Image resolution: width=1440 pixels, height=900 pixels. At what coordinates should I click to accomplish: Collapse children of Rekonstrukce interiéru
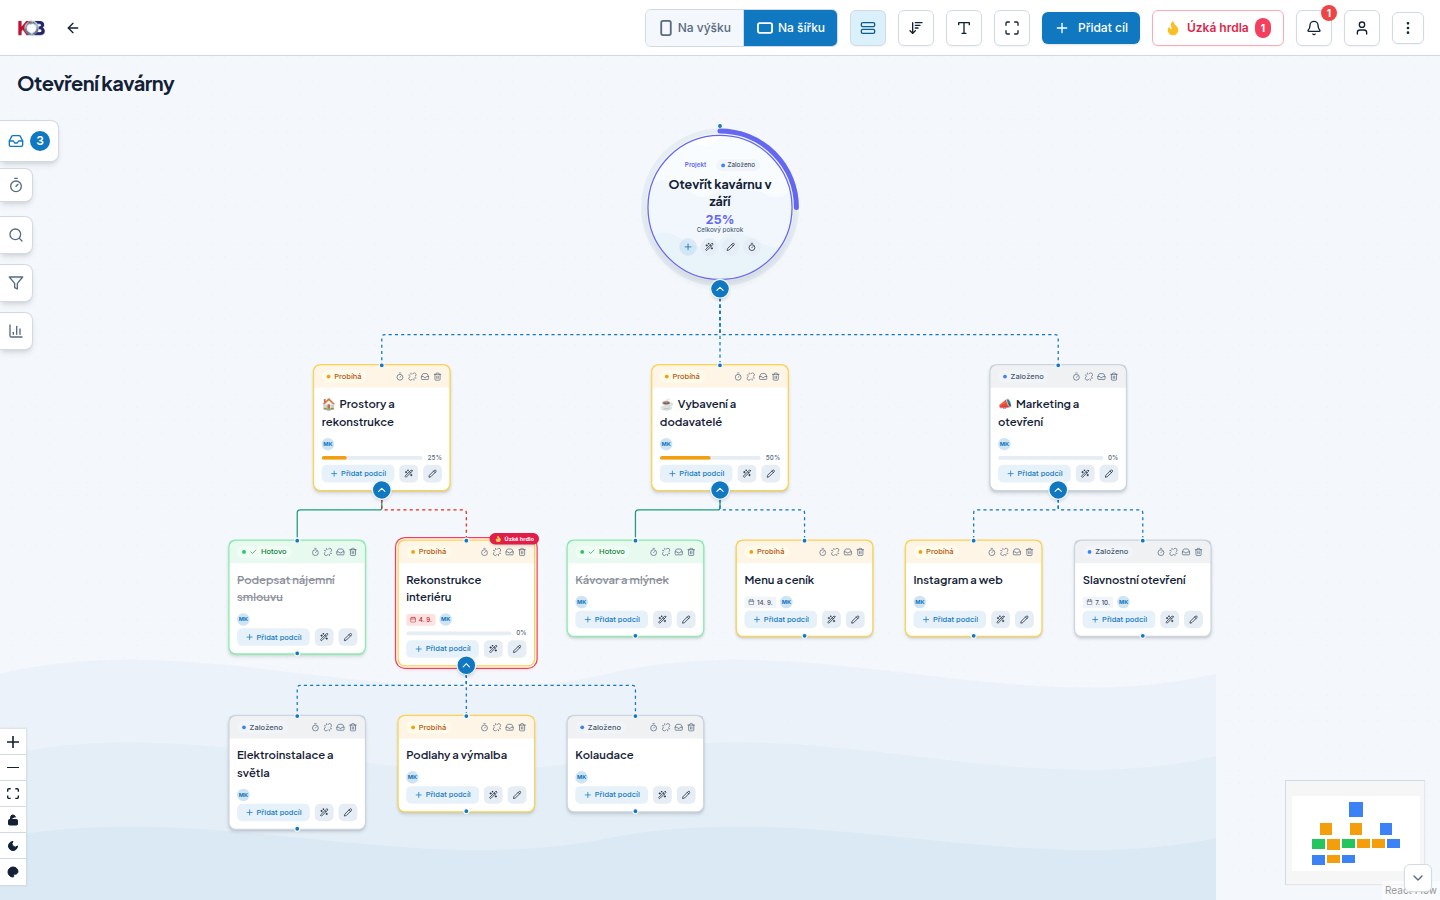[x=466, y=665]
